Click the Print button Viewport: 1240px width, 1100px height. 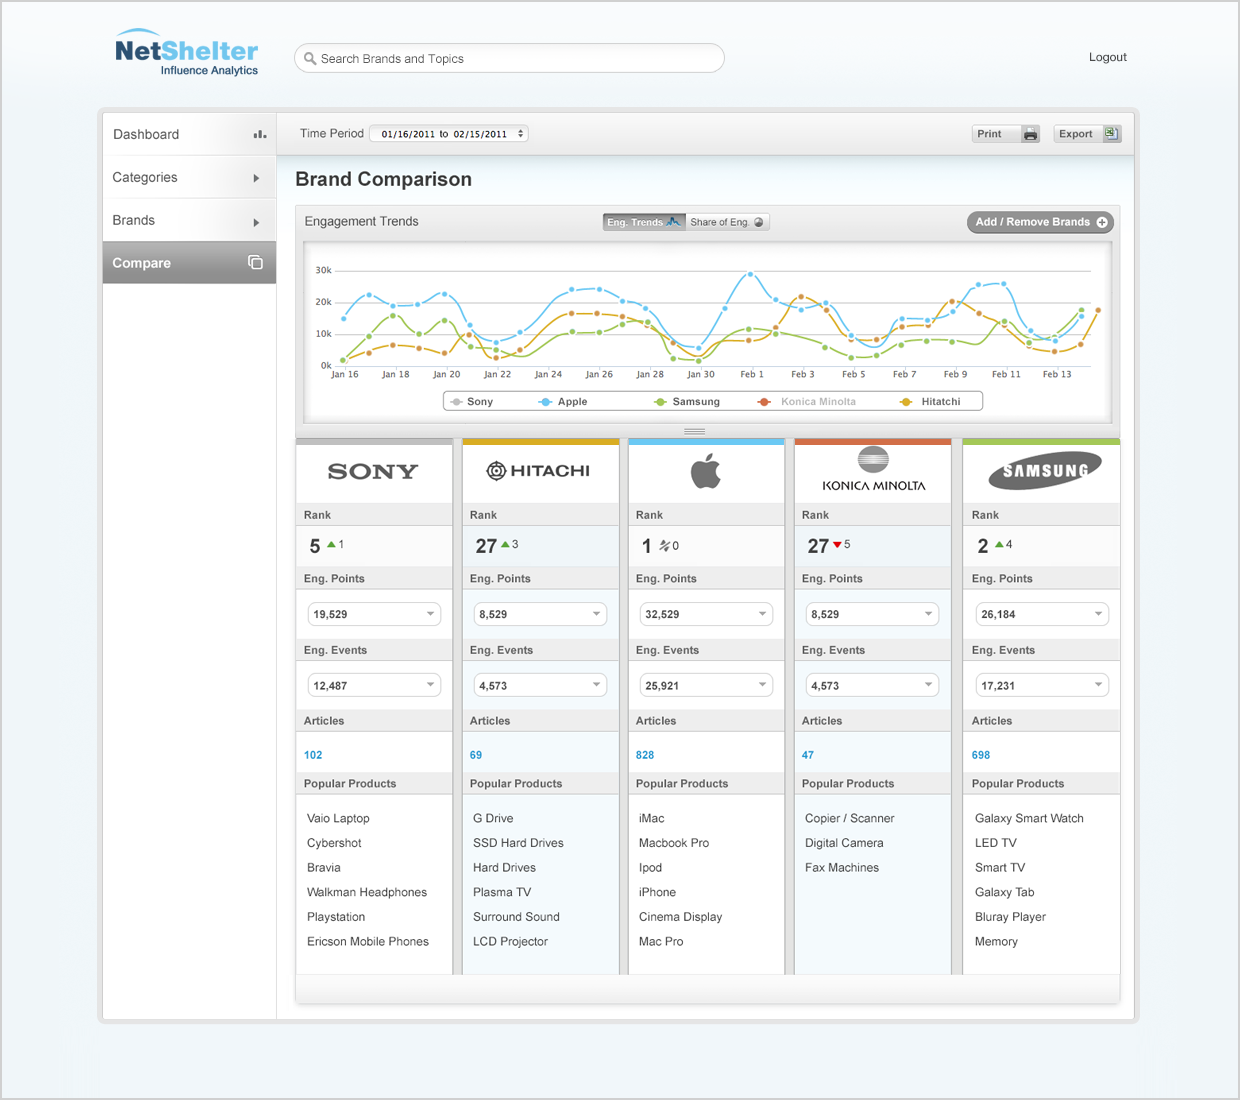click(x=1006, y=134)
